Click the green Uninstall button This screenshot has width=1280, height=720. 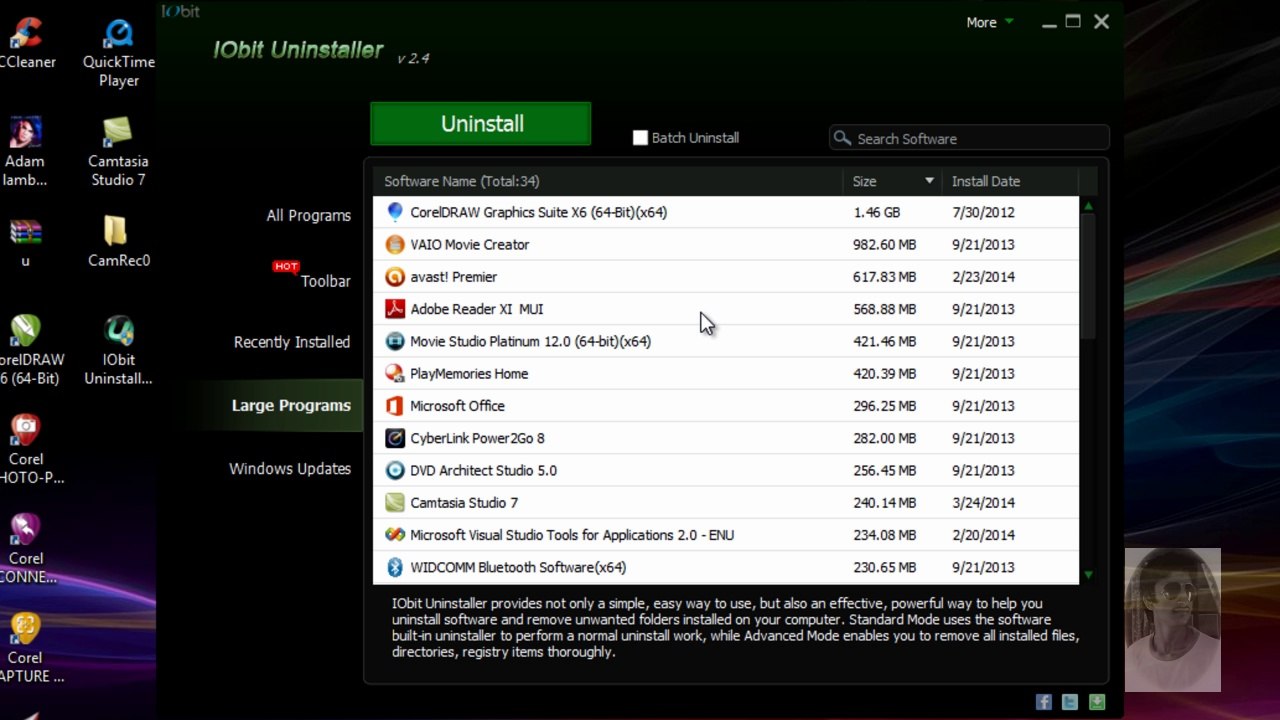coord(481,124)
